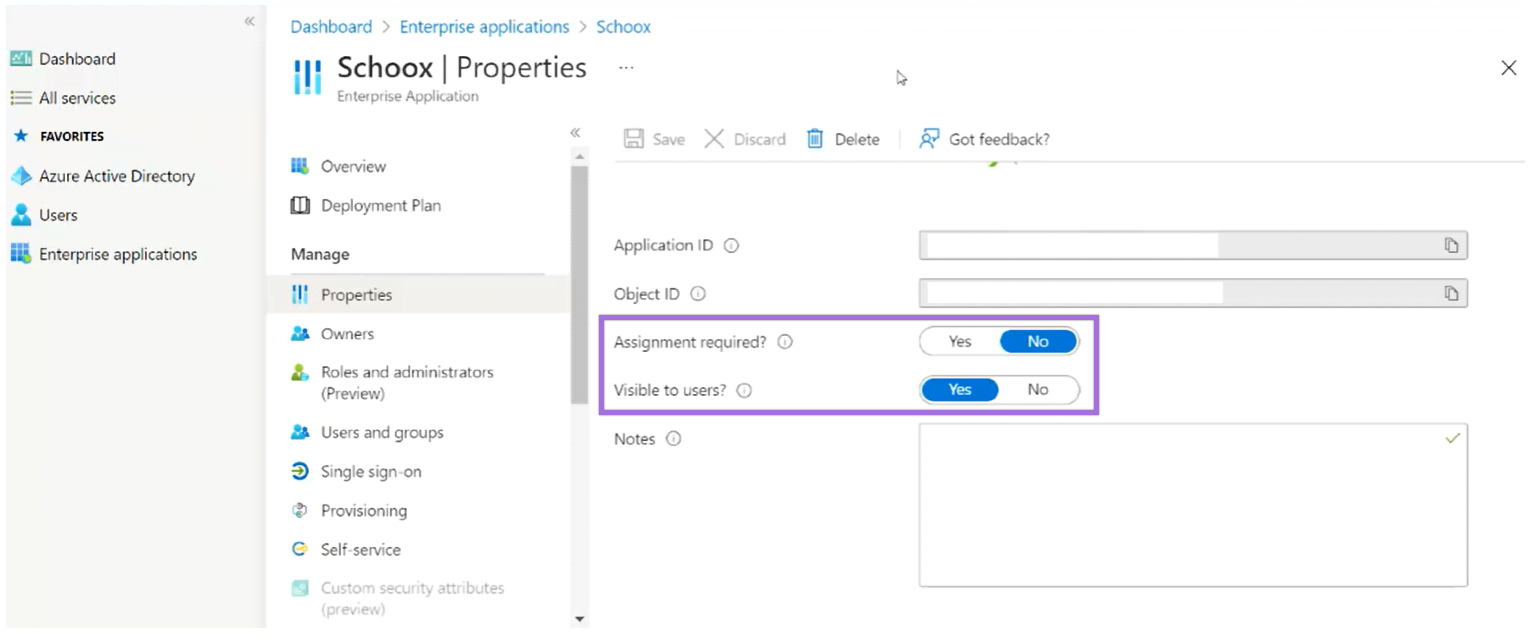Click info icon next to Object ID
The image size is (1534, 643).
(x=698, y=294)
